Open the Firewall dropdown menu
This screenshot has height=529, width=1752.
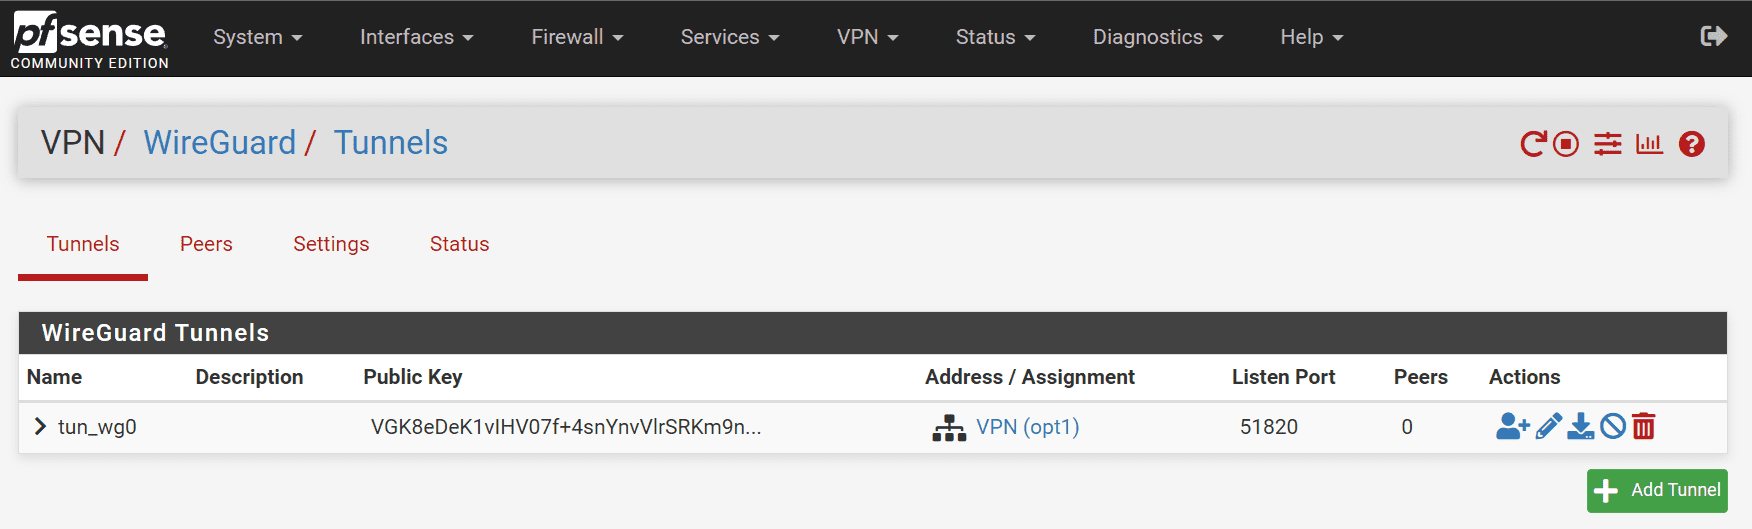point(577,37)
